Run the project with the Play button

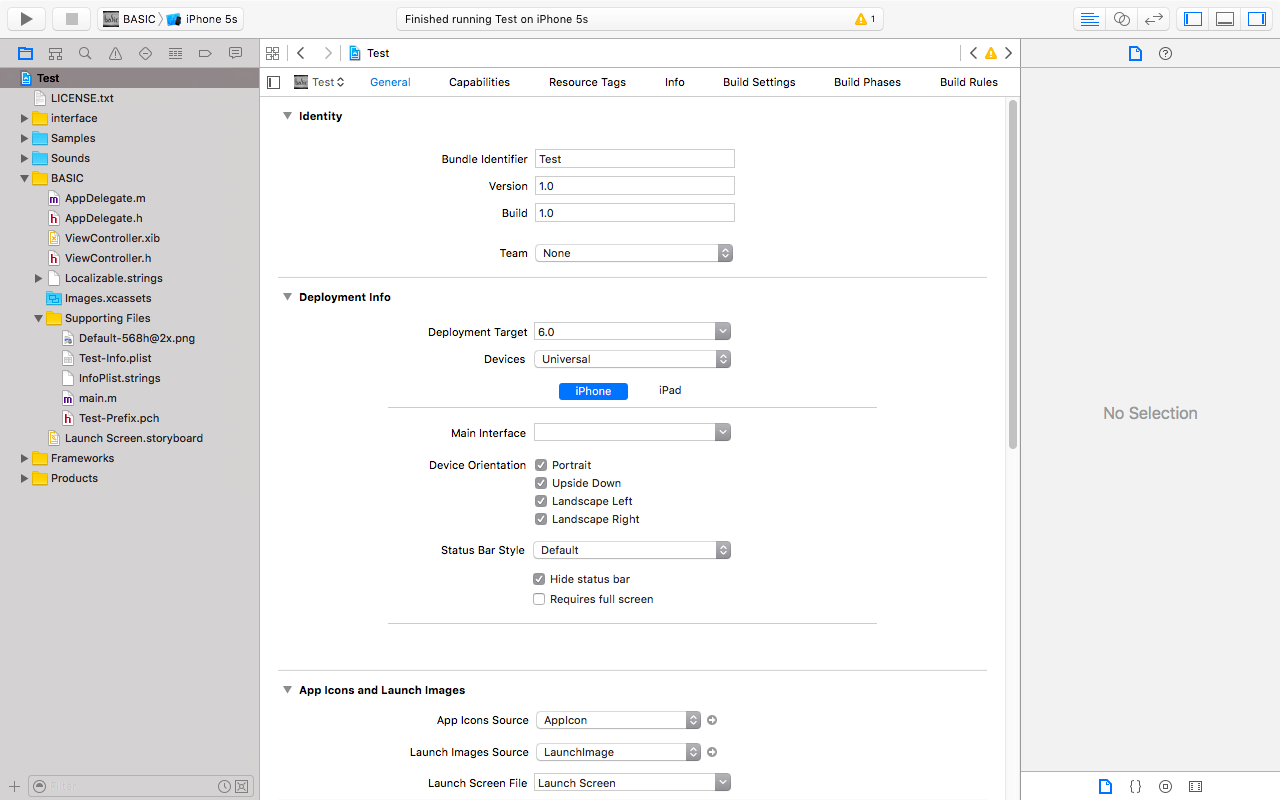(27, 19)
